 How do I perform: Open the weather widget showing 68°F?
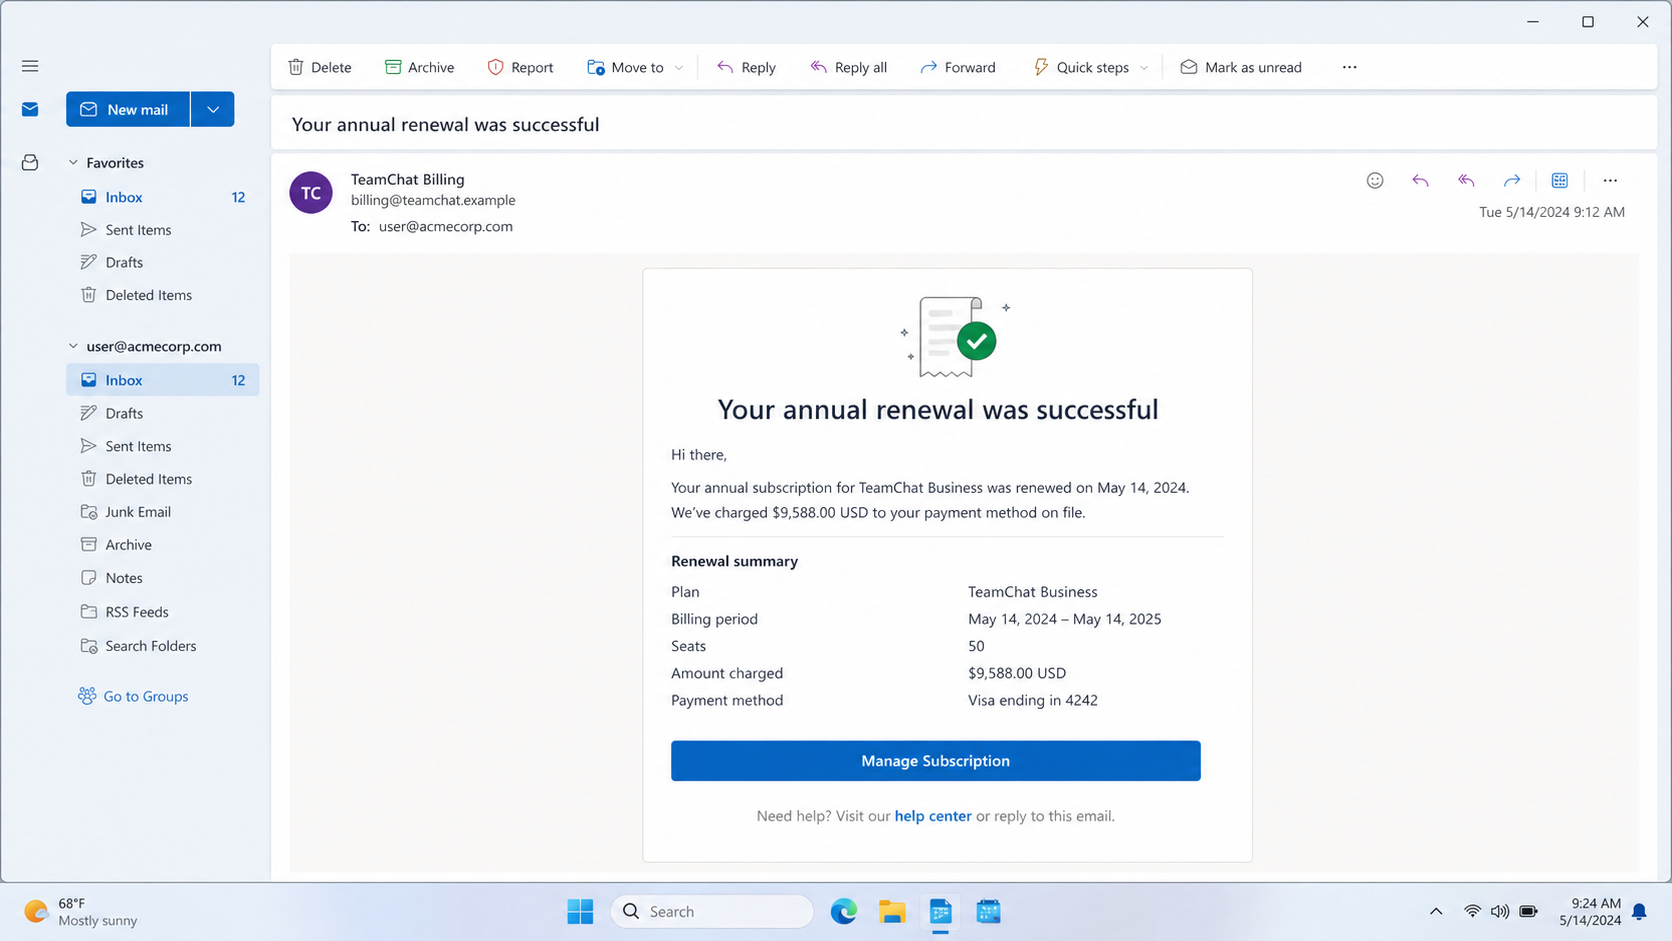point(81,911)
